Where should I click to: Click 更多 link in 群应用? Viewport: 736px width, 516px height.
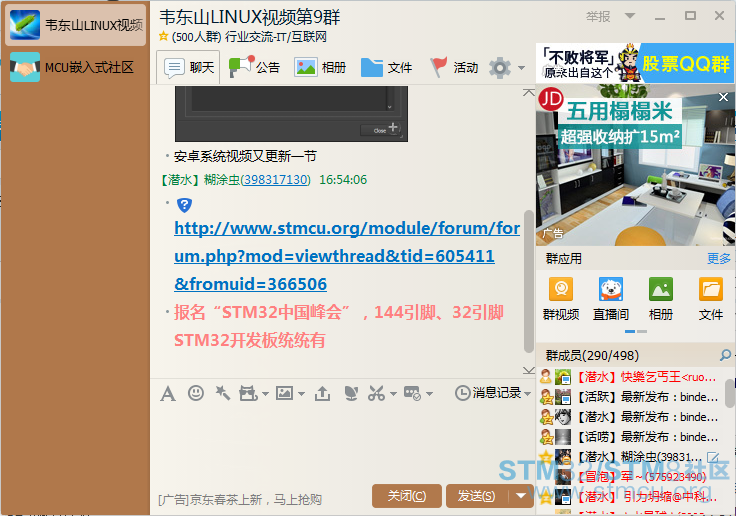(719, 258)
